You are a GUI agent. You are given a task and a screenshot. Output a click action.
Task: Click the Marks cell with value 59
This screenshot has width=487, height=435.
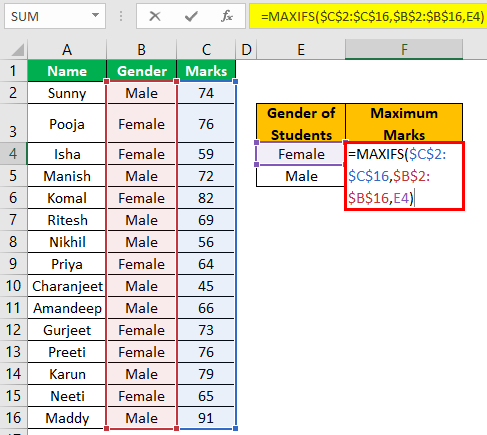point(206,154)
